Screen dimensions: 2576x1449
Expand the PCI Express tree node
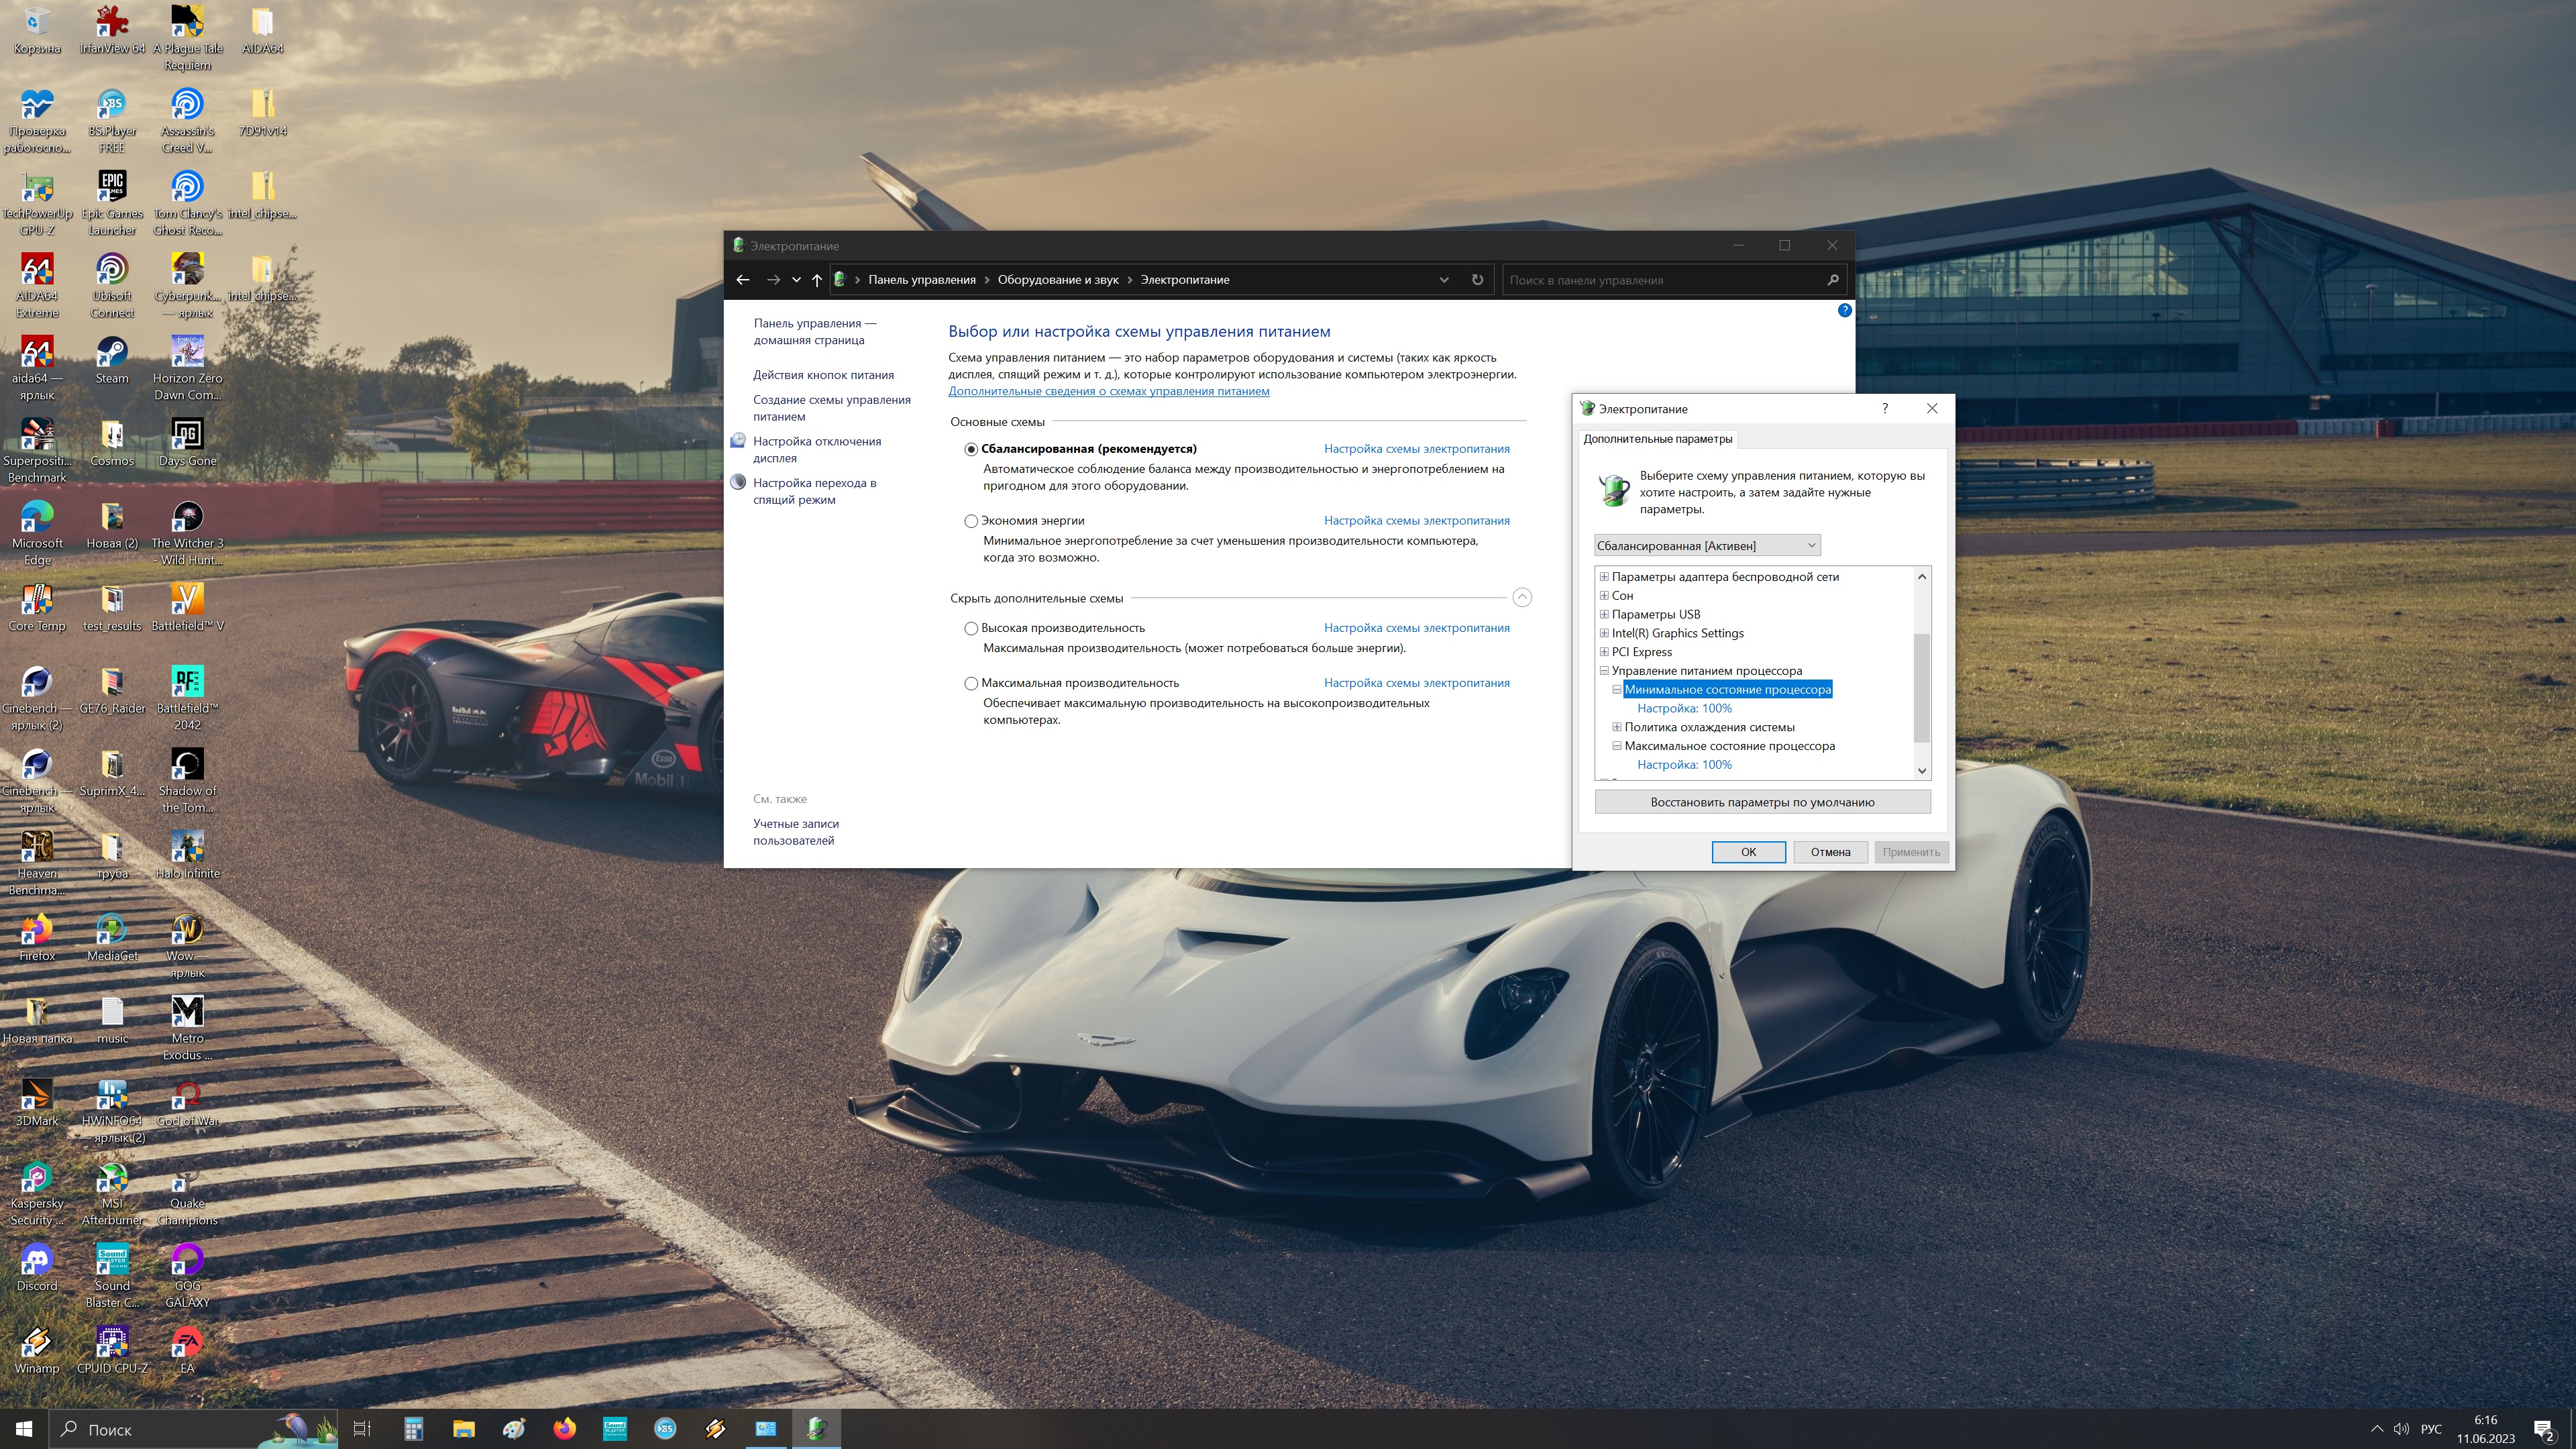pos(1604,652)
